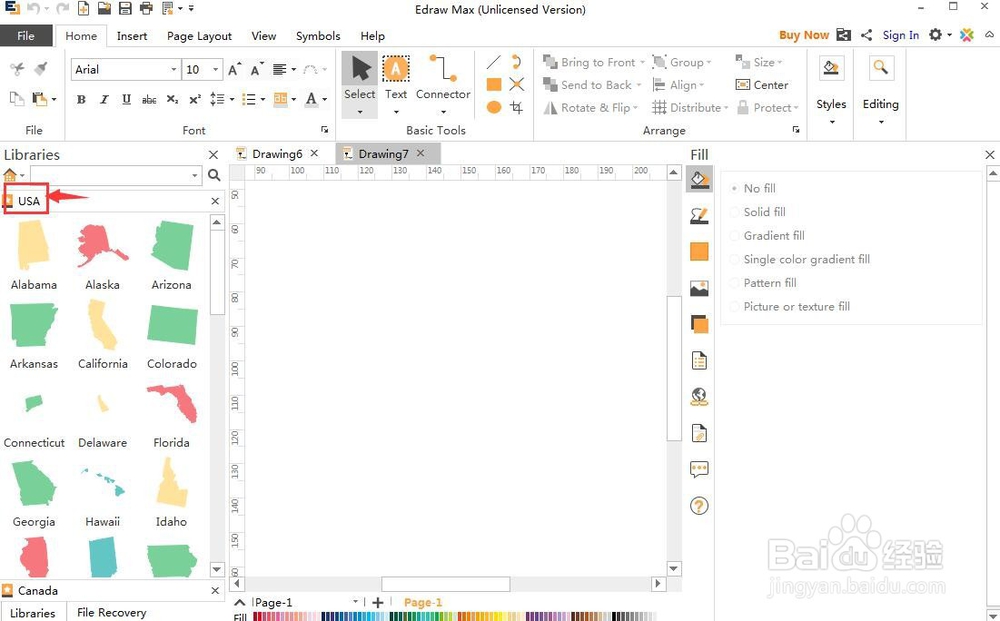Click the Format Painter brush icon
Image resolution: width=1000 pixels, height=621 pixels.
[41, 68]
